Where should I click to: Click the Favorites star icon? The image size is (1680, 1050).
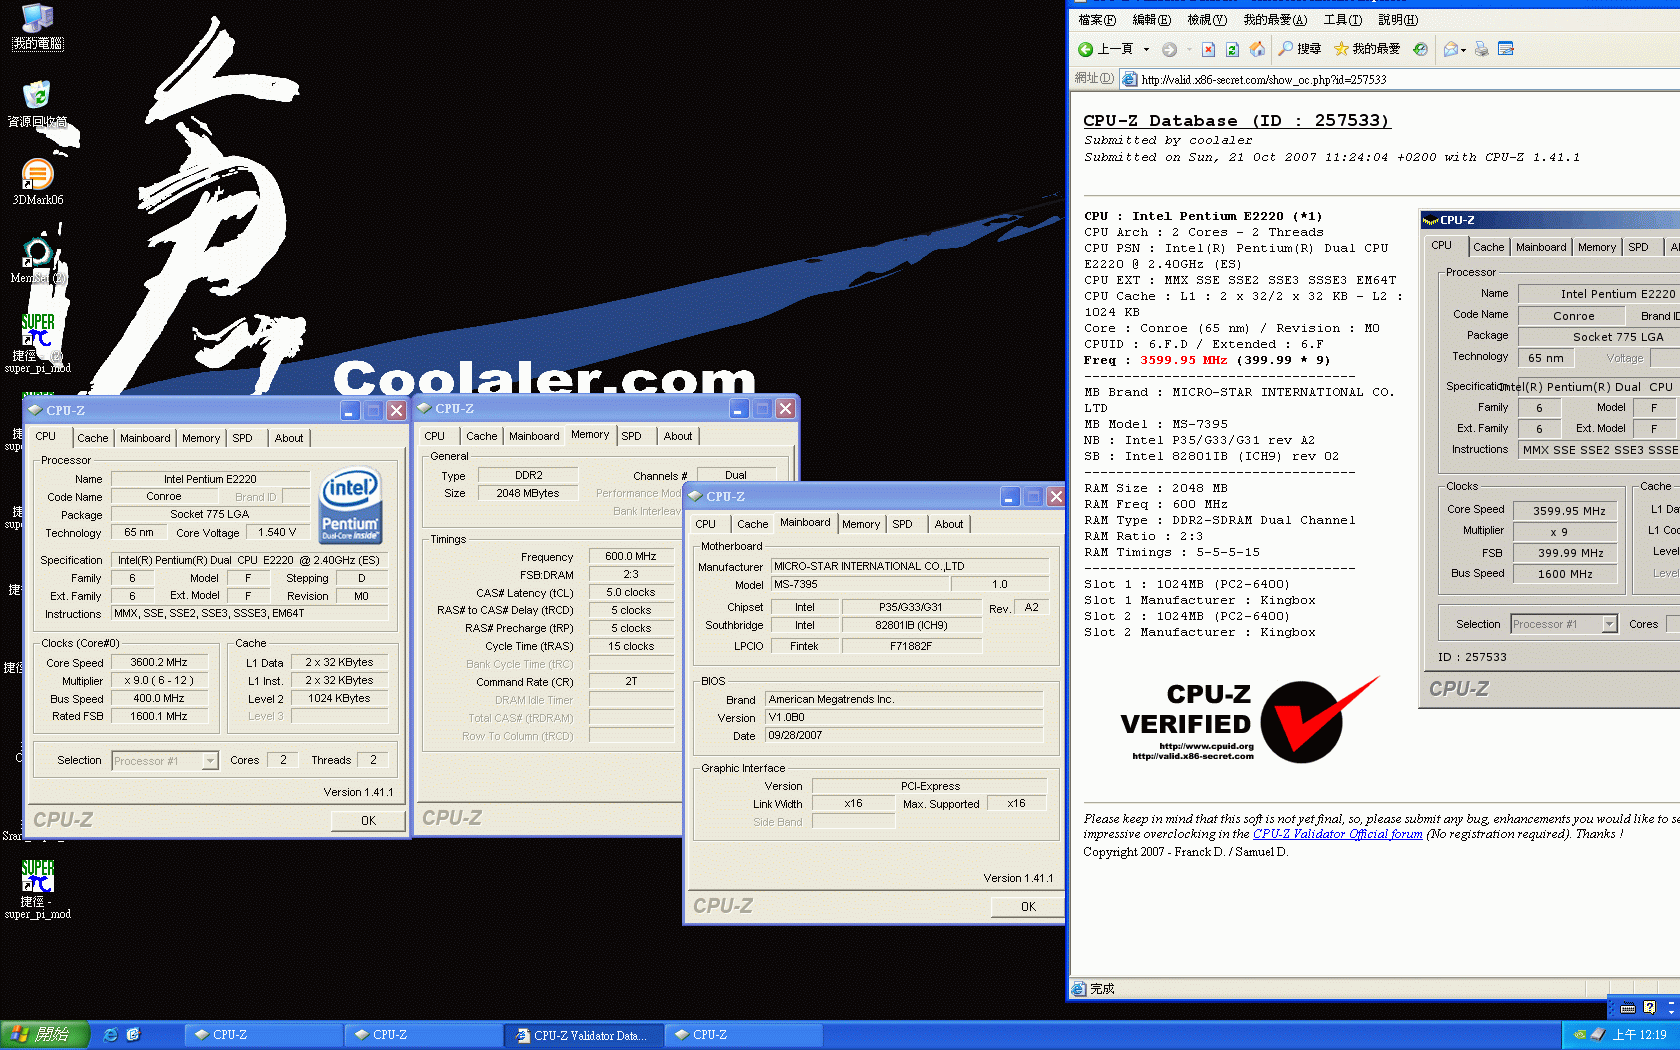[x=1341, y=49]
